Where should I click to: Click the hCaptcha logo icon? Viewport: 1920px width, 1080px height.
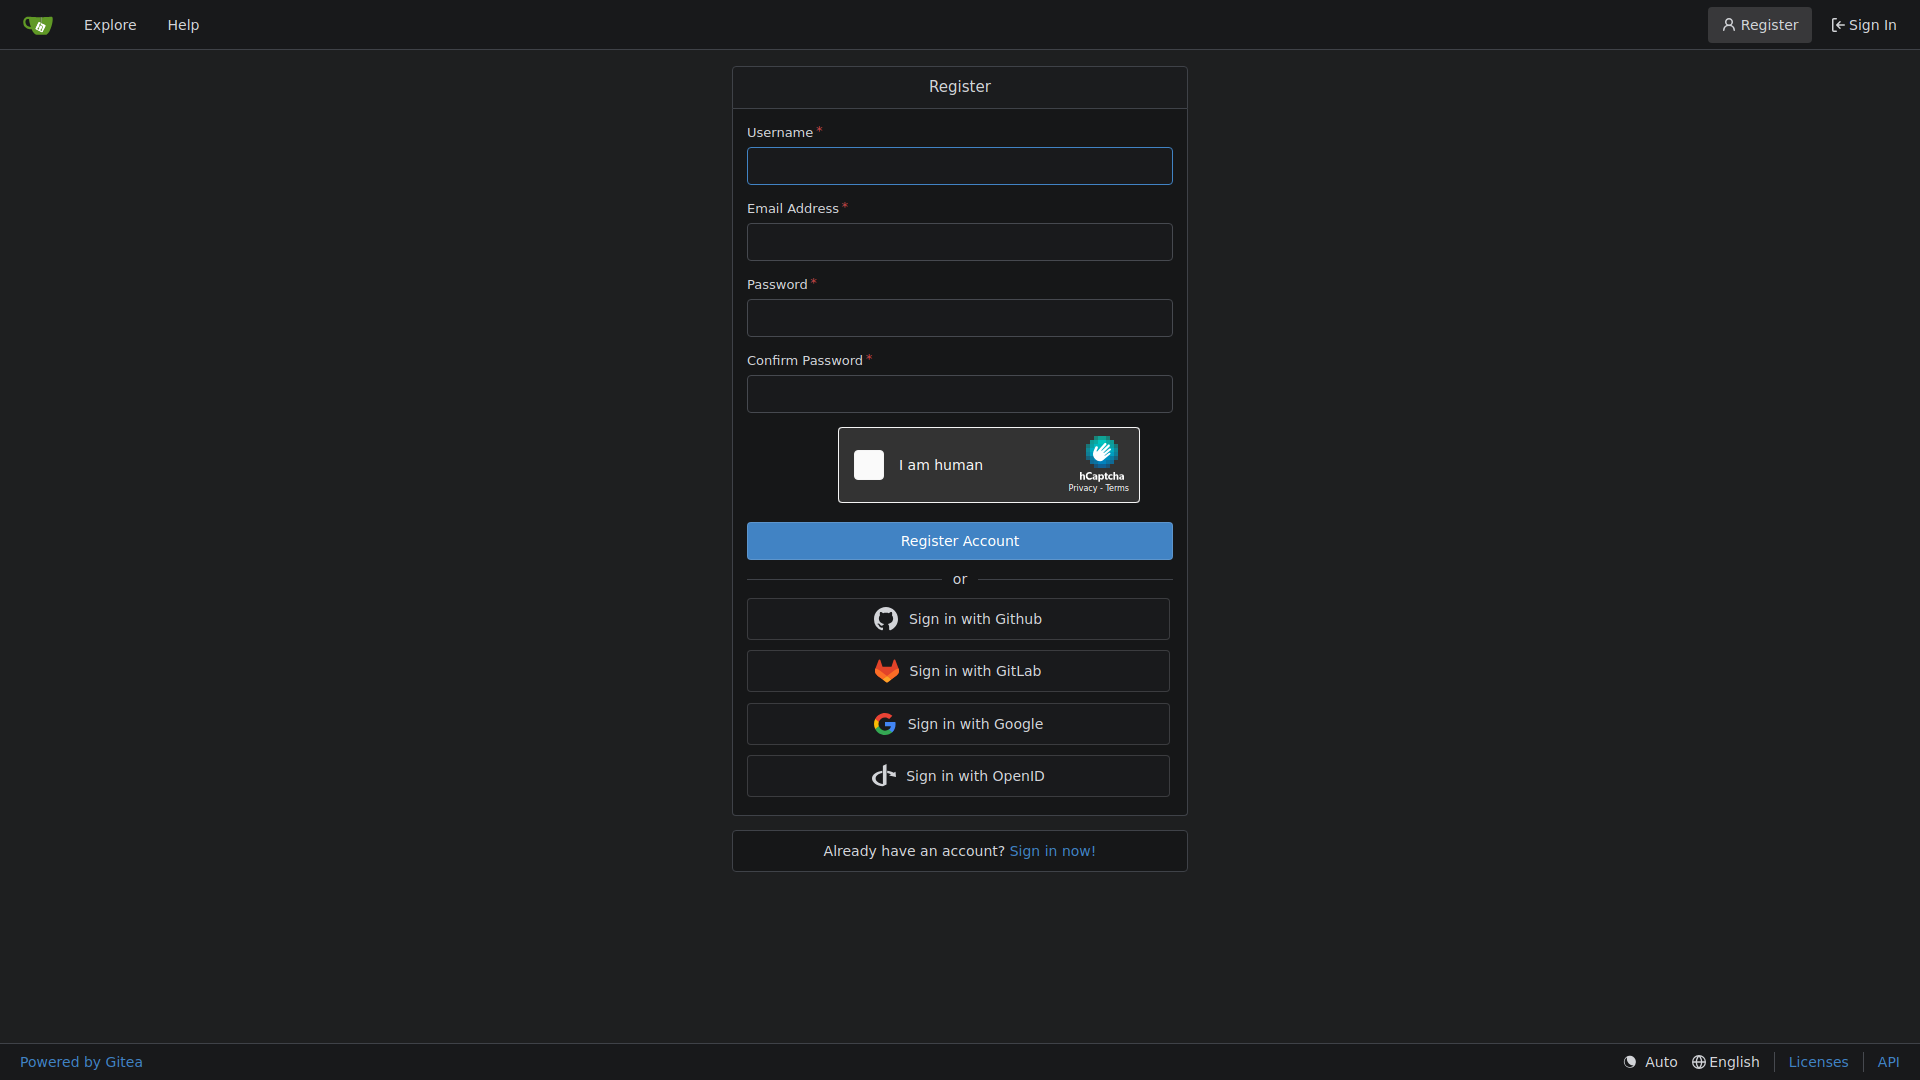click(x=1101, y=452)
